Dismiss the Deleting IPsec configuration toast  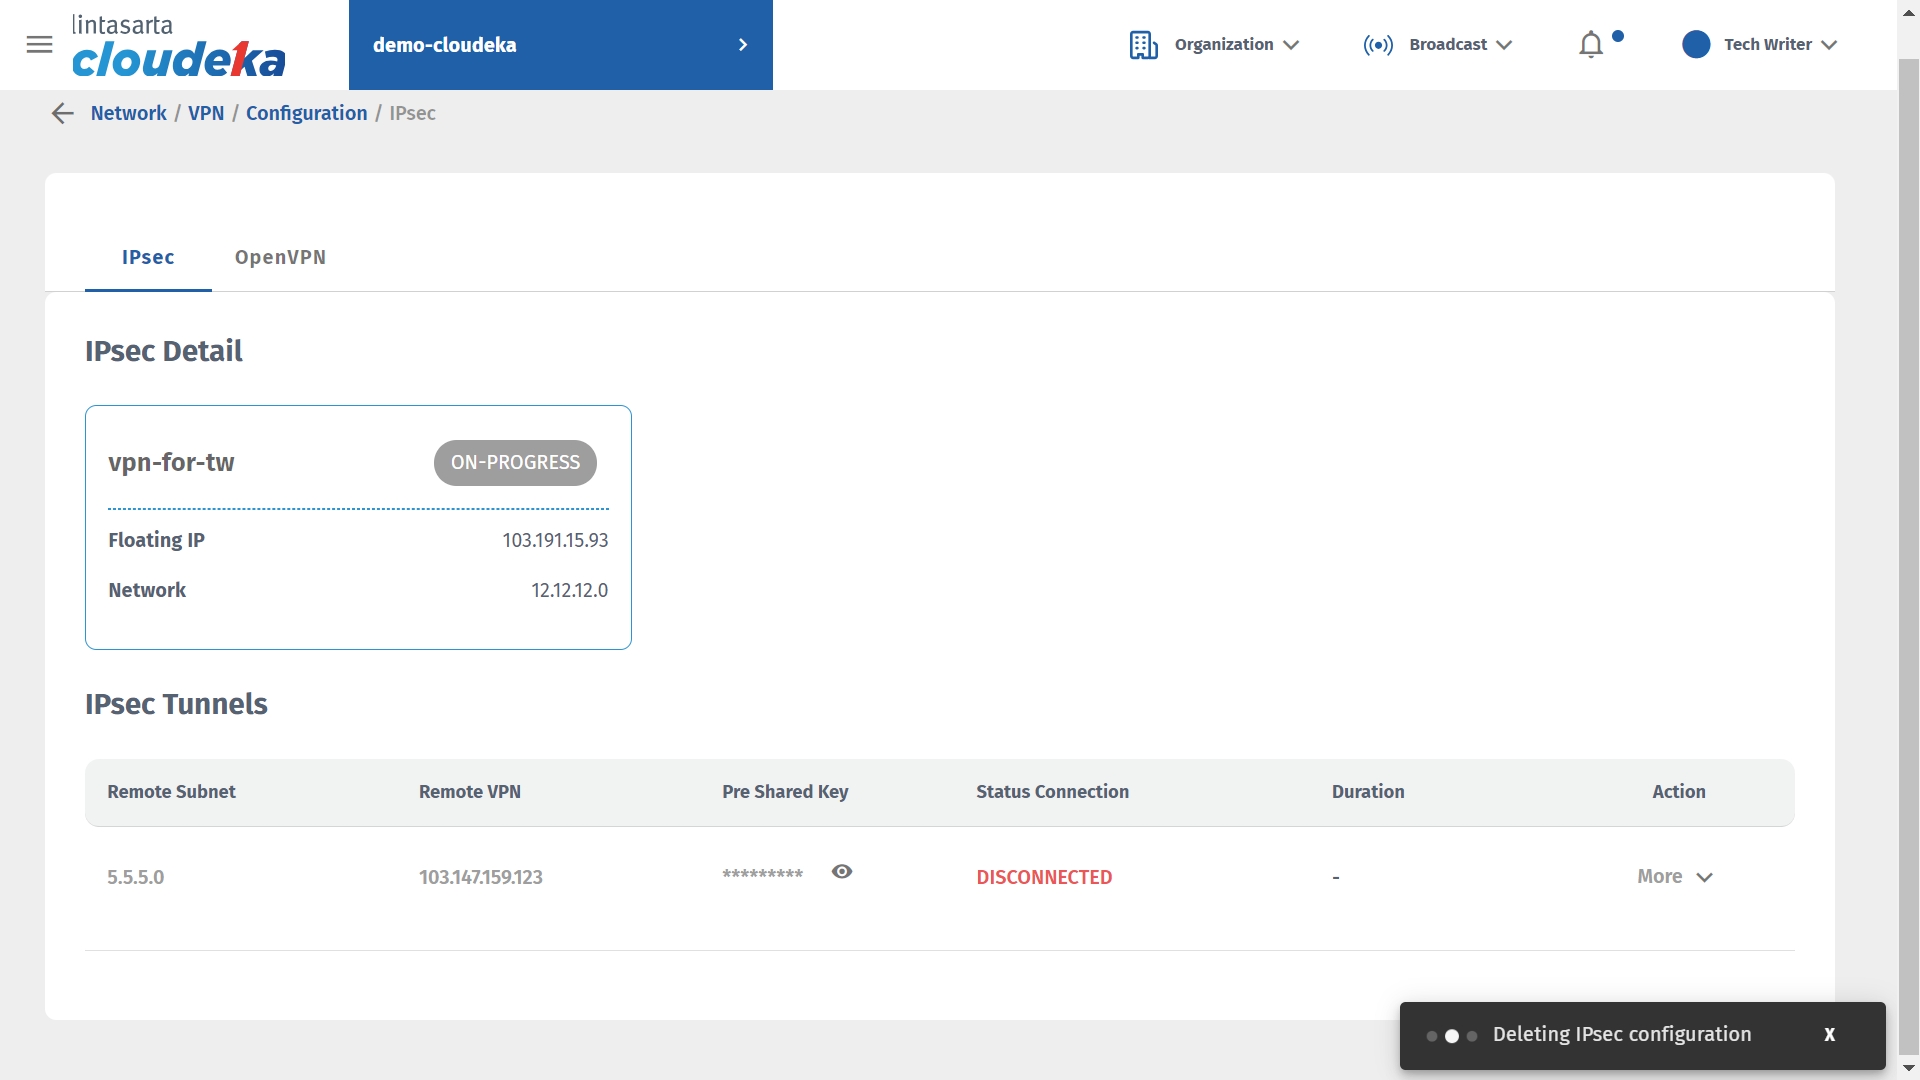point(1829,1035)
